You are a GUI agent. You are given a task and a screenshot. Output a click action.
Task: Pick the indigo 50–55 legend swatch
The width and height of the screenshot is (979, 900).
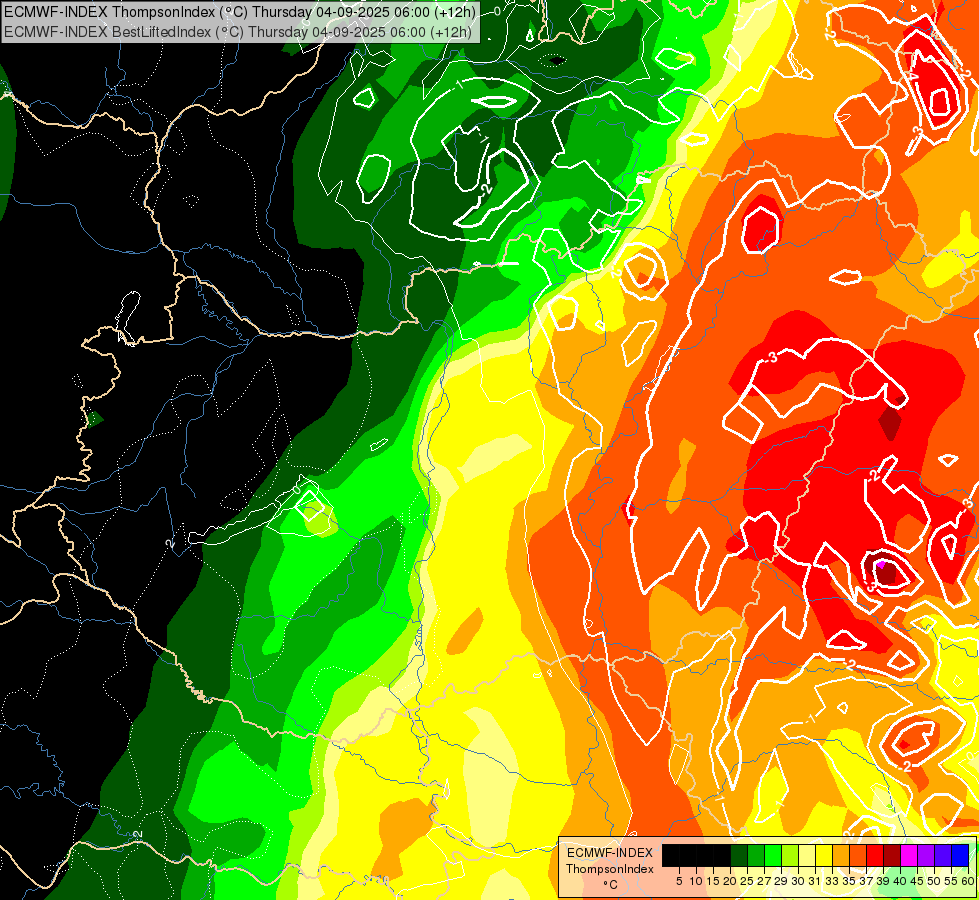pyautogui.click(x=943, y=855)
